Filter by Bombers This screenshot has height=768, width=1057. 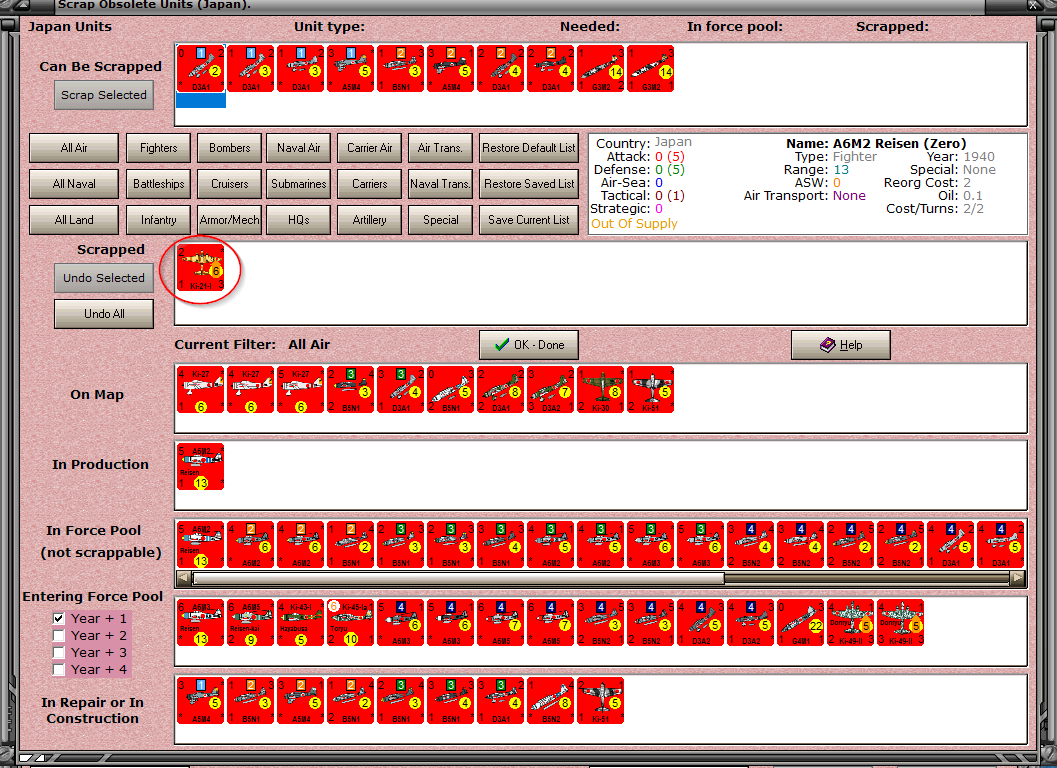(x=229, y=148)
